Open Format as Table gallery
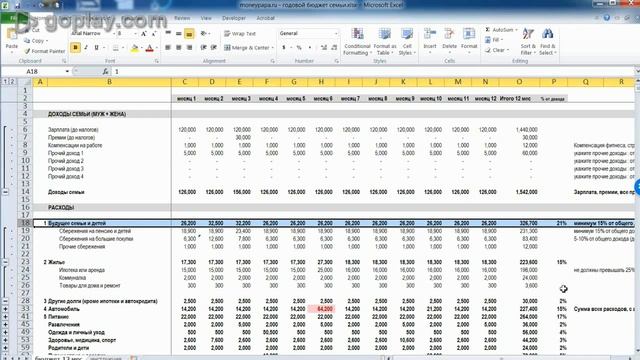 coord(385,42)
